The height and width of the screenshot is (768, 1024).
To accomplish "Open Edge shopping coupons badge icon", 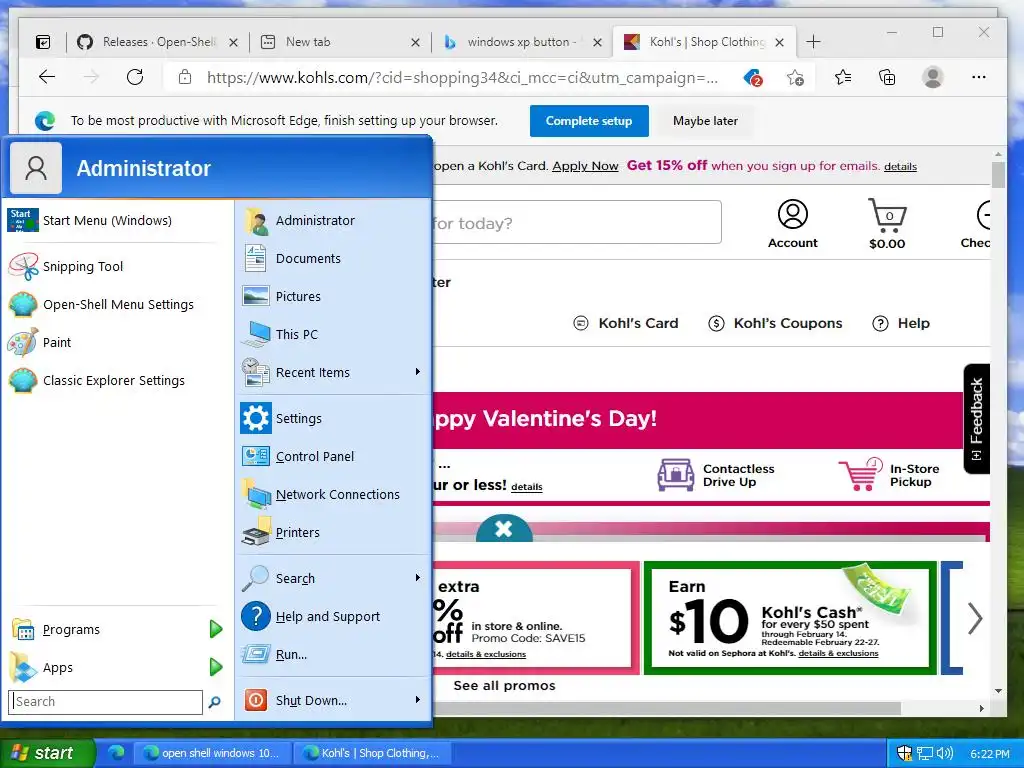I will (753, 78).
